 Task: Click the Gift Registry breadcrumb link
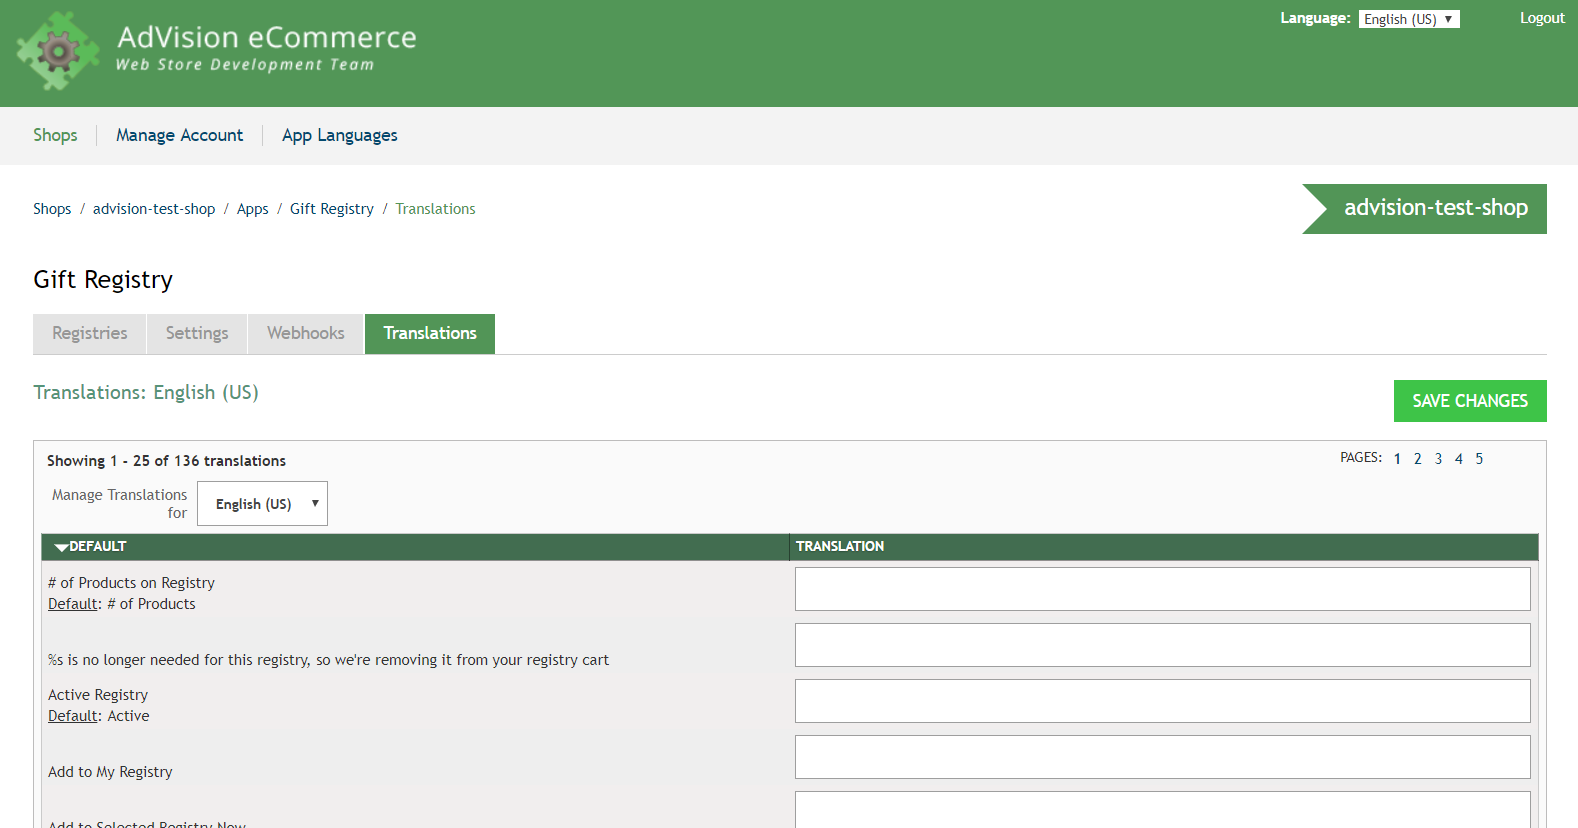point(331,209)
